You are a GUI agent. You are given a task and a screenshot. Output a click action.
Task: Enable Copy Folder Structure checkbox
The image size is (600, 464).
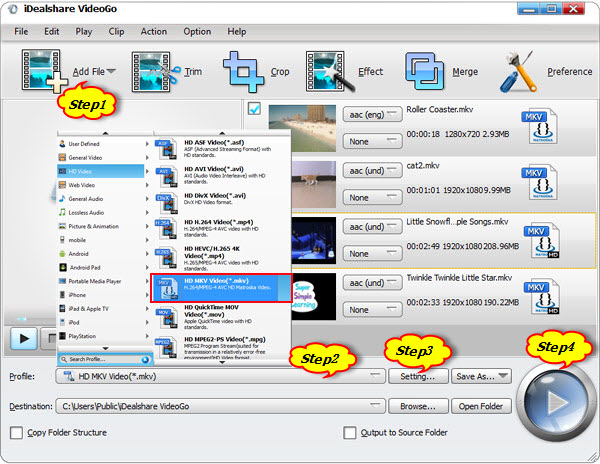16,433
